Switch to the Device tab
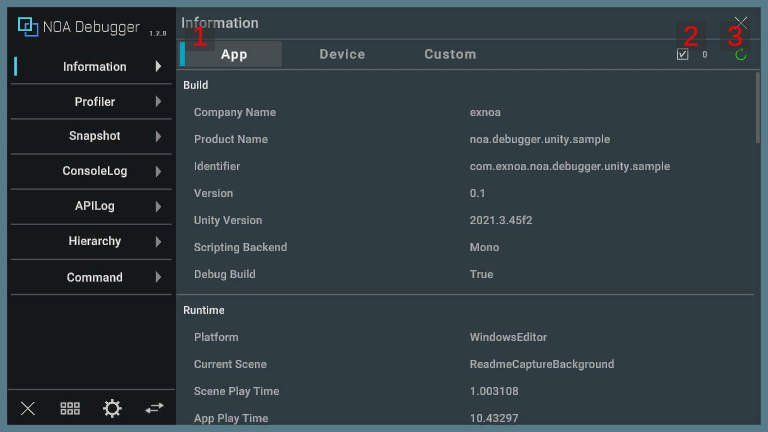 [x=342, y=54]
